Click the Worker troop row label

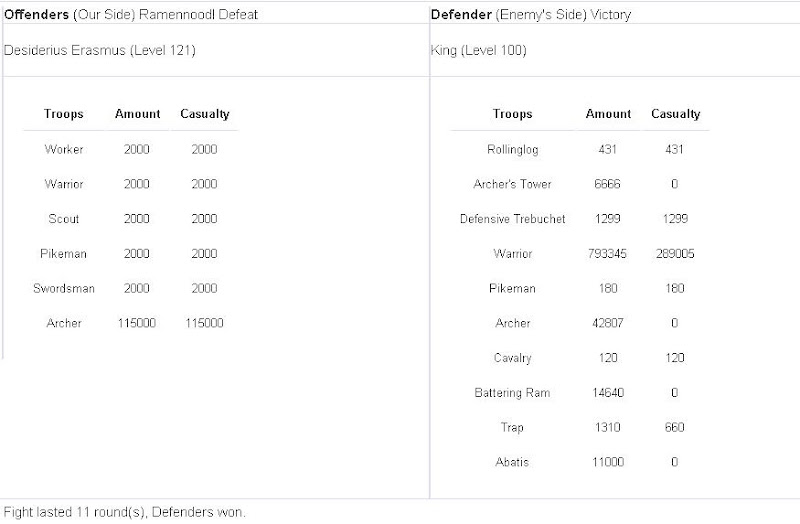tap(64, 150)
